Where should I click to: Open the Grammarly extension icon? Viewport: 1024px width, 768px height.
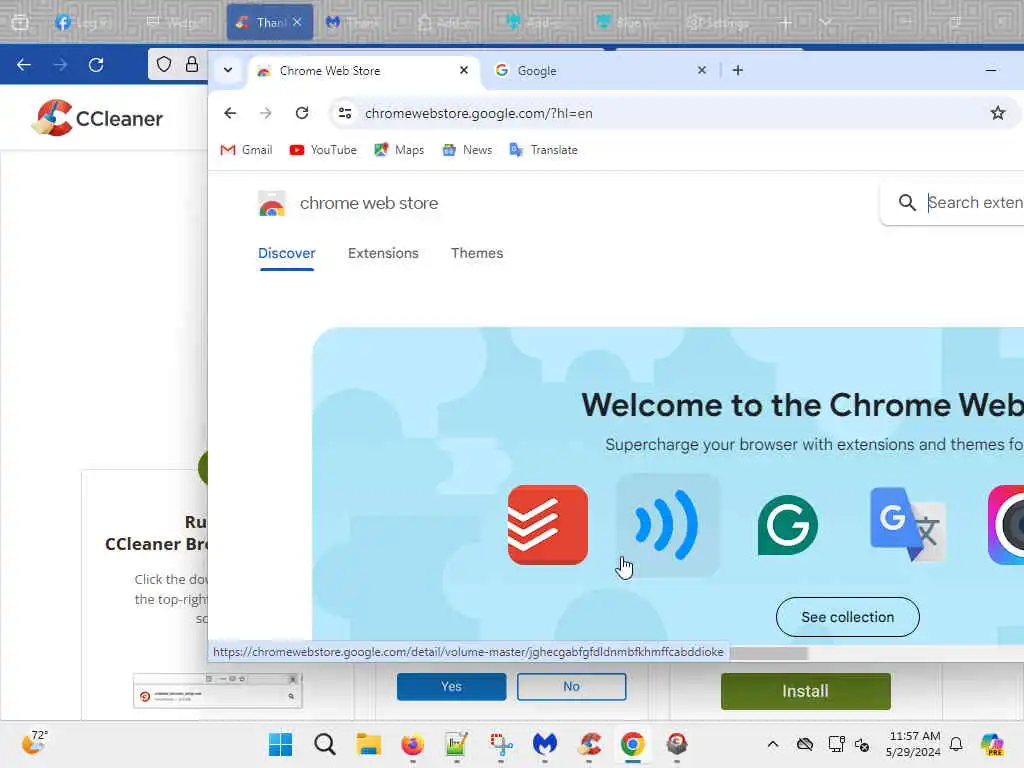point(787,525)
